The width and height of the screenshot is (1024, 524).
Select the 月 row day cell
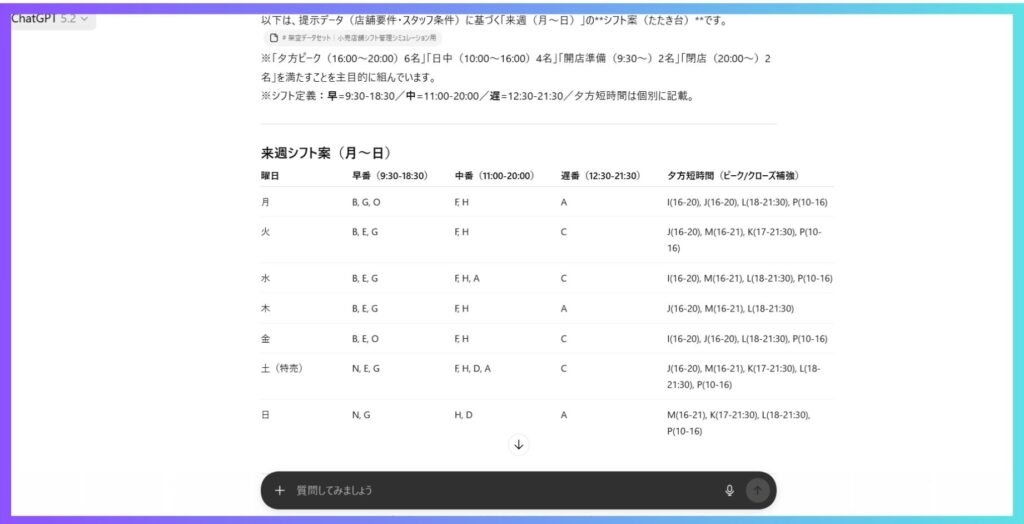(266, 202)
